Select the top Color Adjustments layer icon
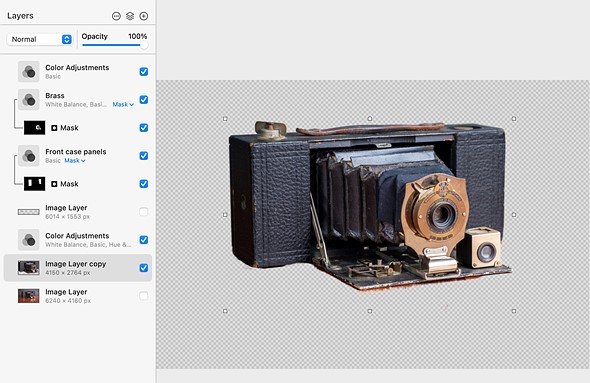 (29, 71)
